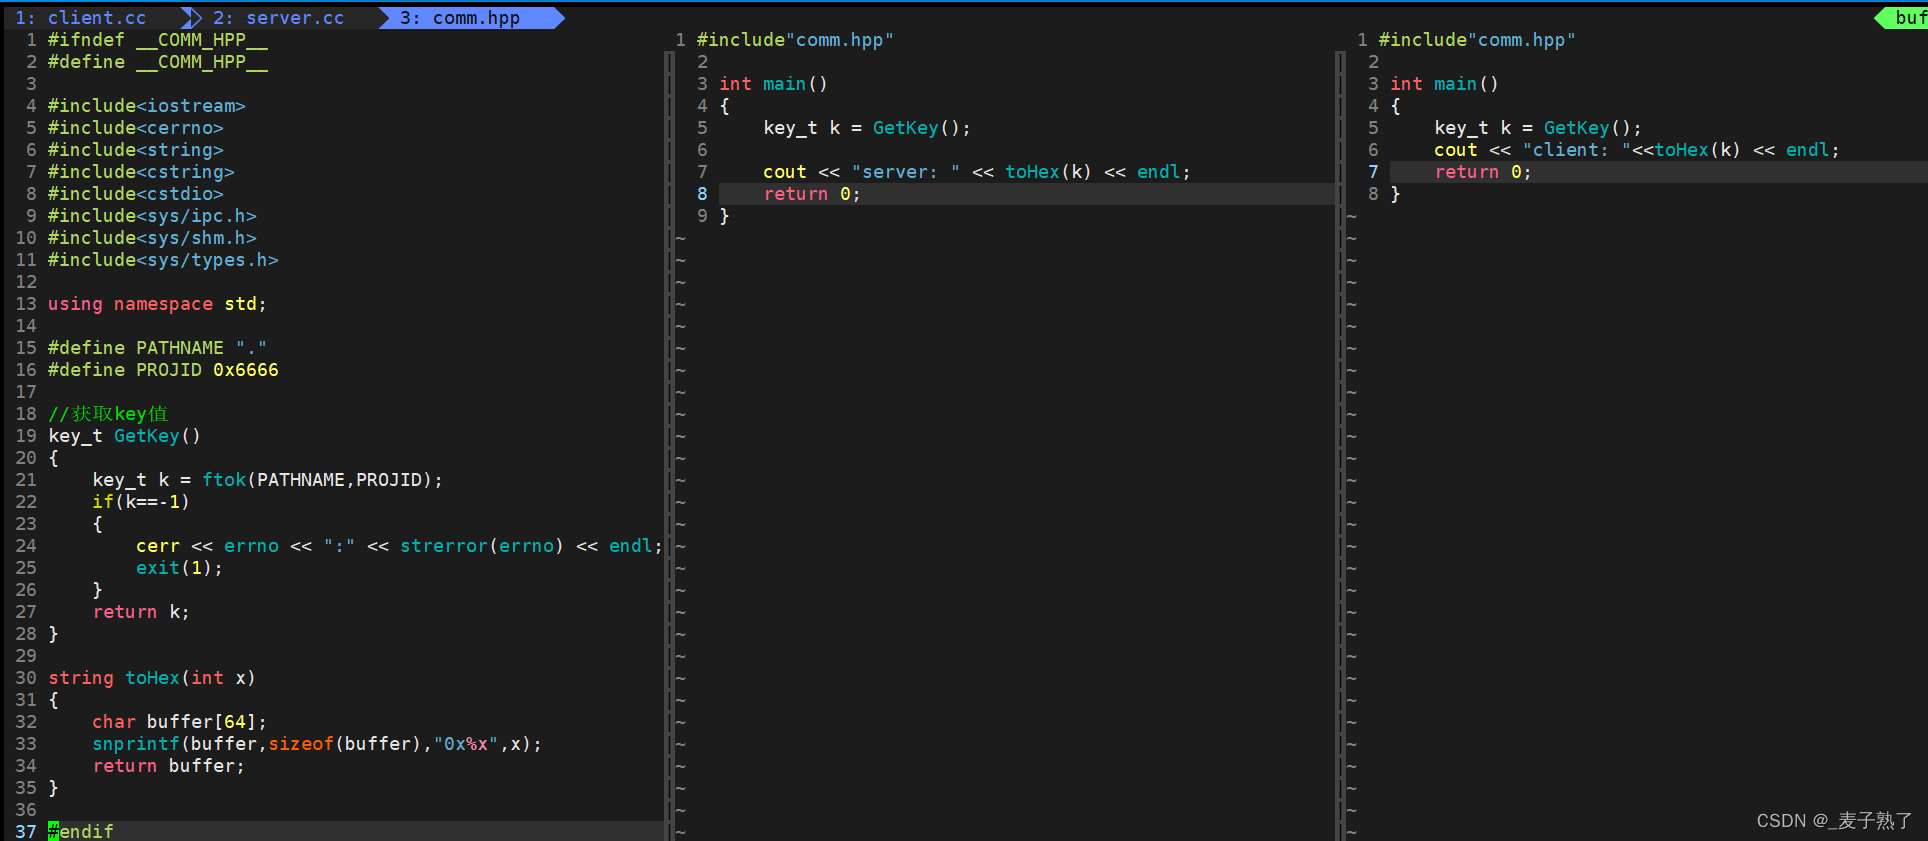This screenshot has height=841, width=1928.
Task: Click #include"comm.hpp" in the client pane
Action: (x=1477, y=40)
